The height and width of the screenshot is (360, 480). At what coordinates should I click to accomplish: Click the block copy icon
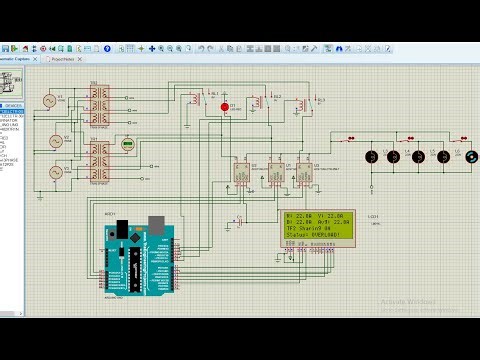coord(250,49)
